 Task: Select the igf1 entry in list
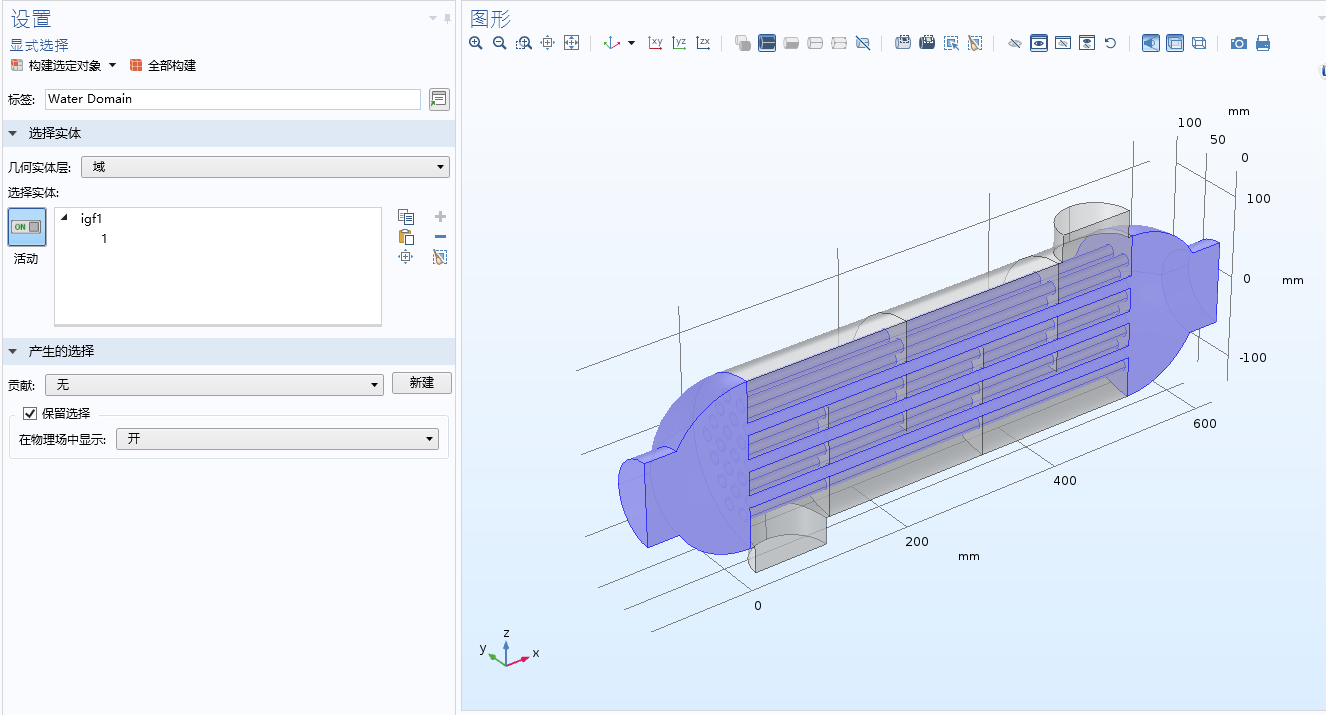[92, 218]
